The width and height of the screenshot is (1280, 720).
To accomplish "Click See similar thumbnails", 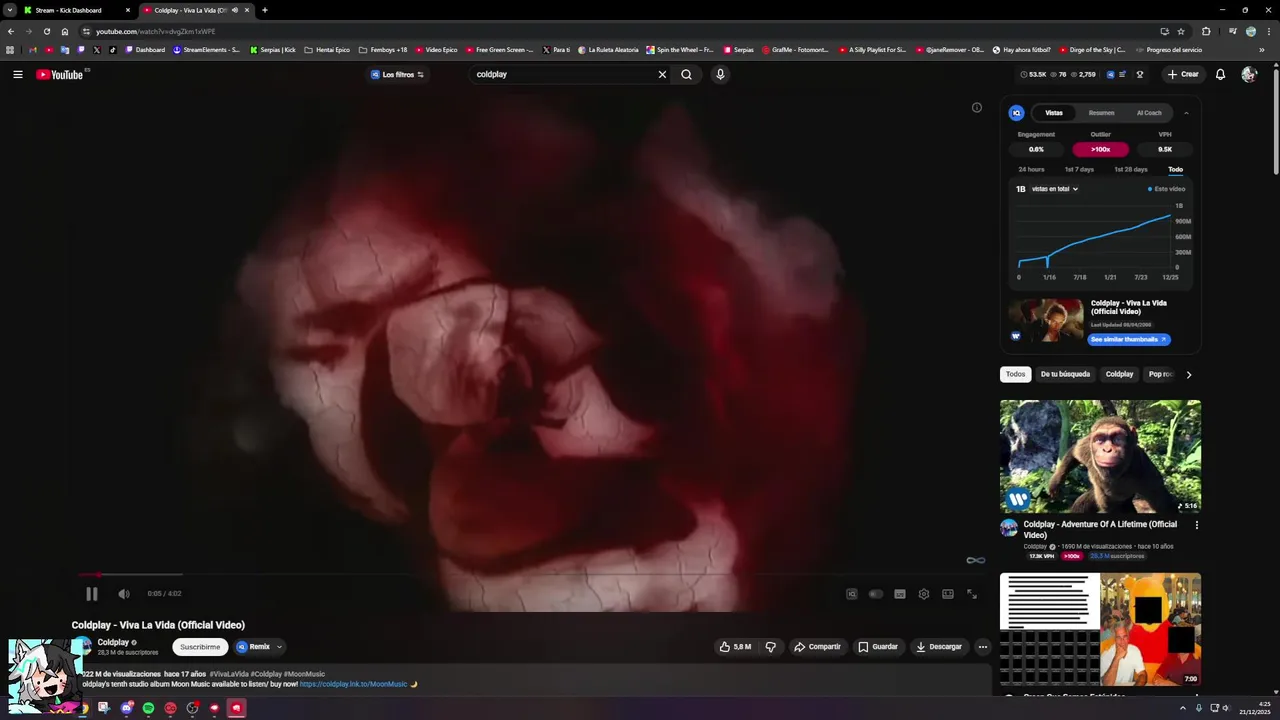I will tap(1129, 339).
